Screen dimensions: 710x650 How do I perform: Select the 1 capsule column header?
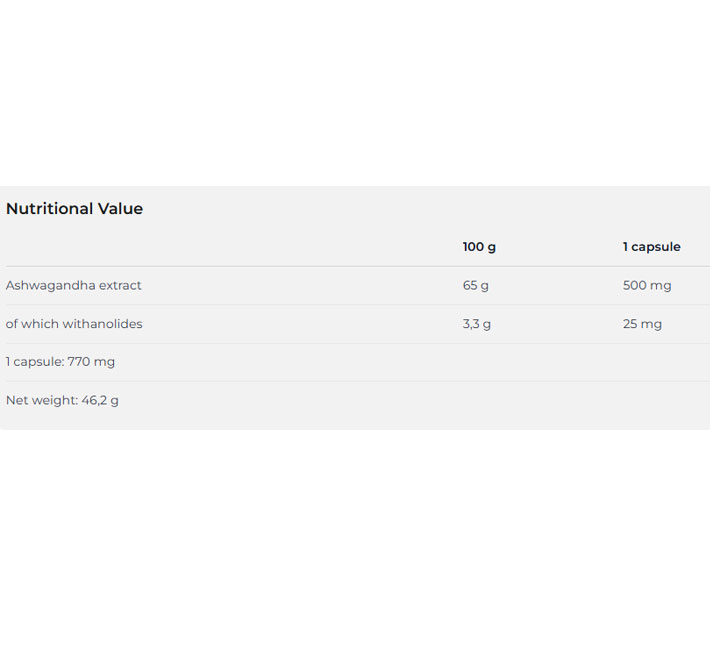[x=651, y=247]
